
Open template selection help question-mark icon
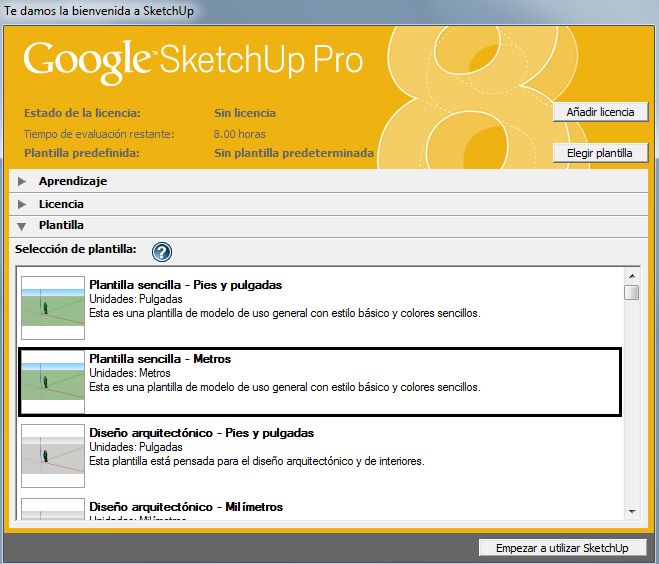tap(162, 252)
